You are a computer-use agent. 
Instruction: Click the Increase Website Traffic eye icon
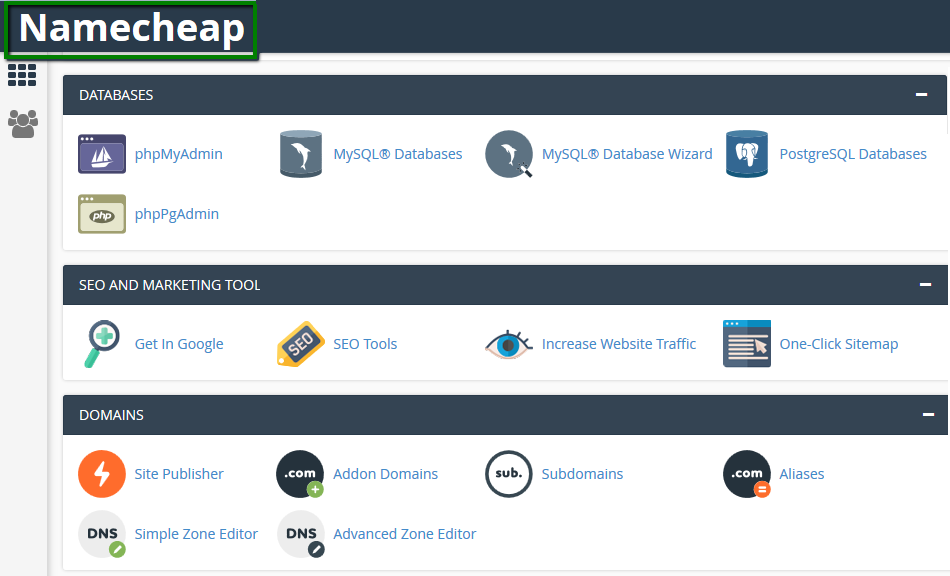point(509,345)
